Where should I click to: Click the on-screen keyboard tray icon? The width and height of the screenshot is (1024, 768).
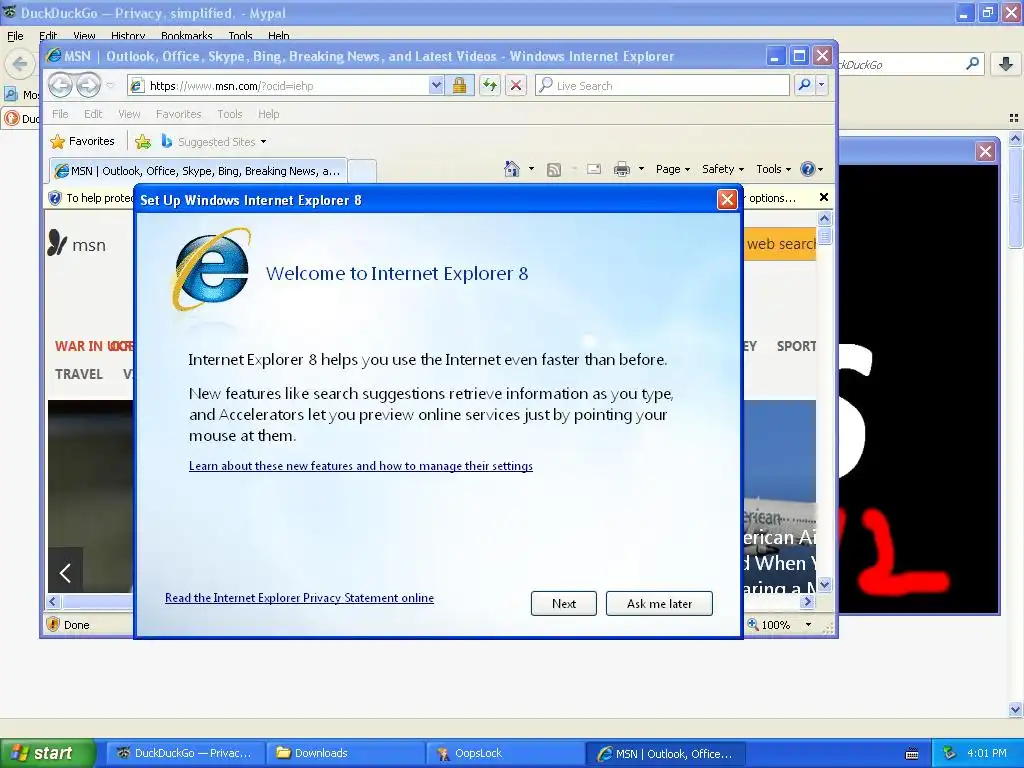pyautogui.click(x=912, y=754)
